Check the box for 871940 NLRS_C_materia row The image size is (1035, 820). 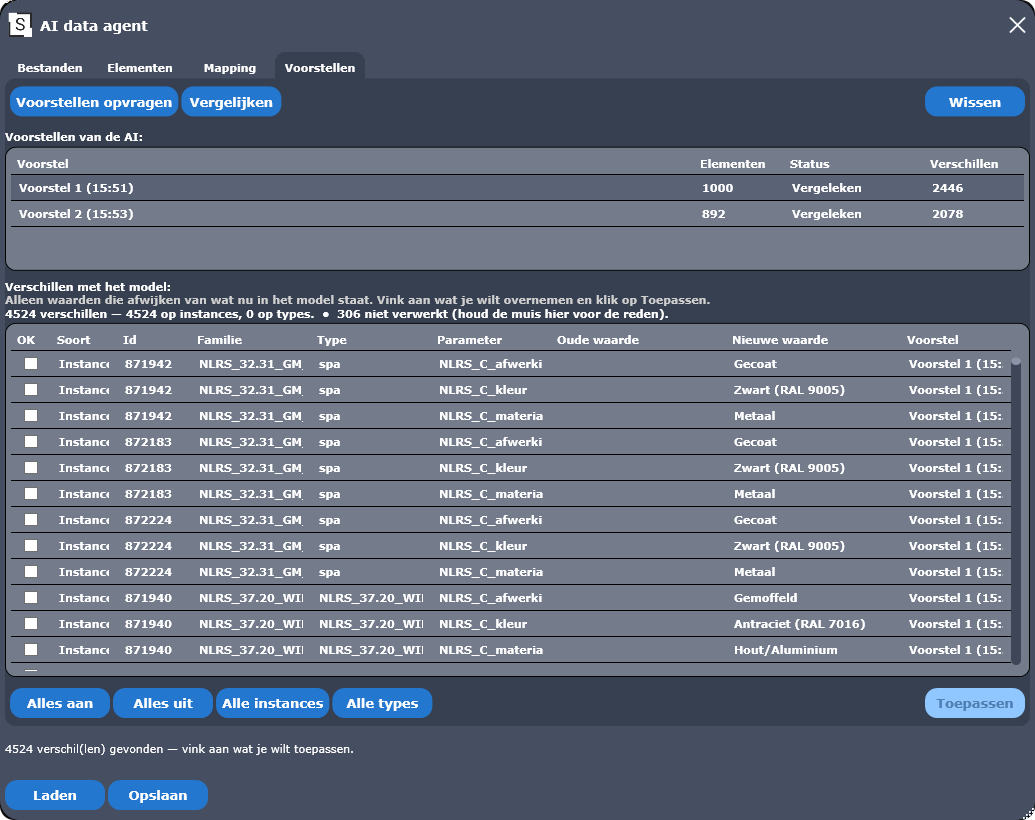(x=31, y=650)
